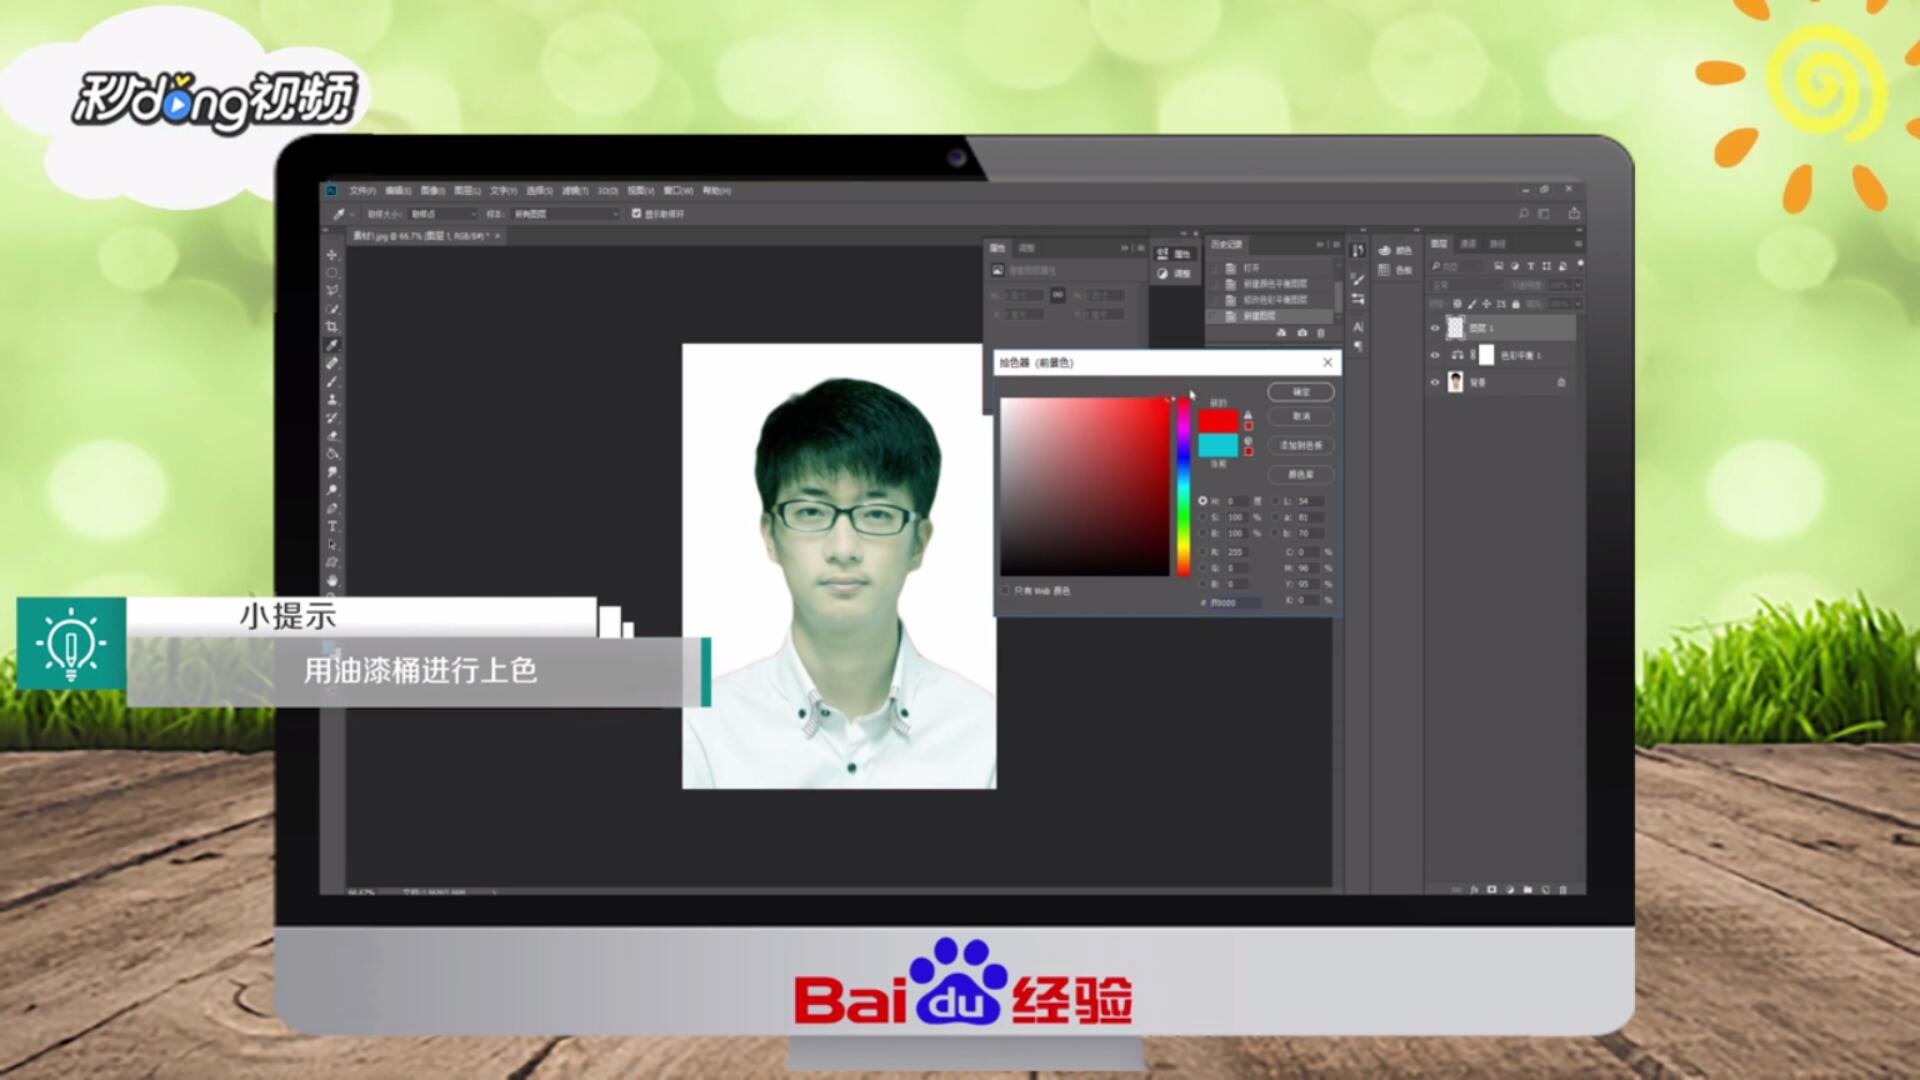This screenshot has height=1080, width=1920.
Task: Click the Add to Swatches button
Action: [1300, 445]
